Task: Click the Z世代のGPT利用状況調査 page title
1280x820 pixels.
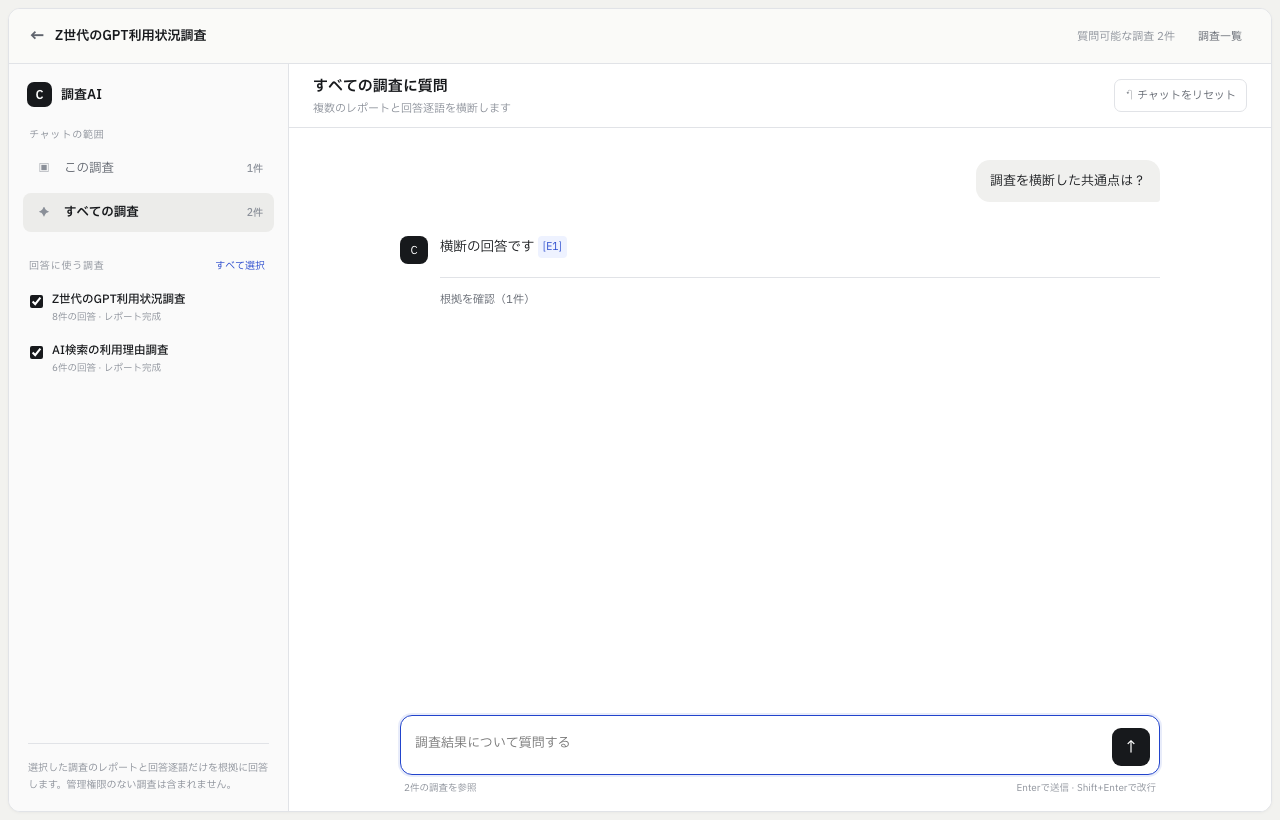Action: click(130, 35)
